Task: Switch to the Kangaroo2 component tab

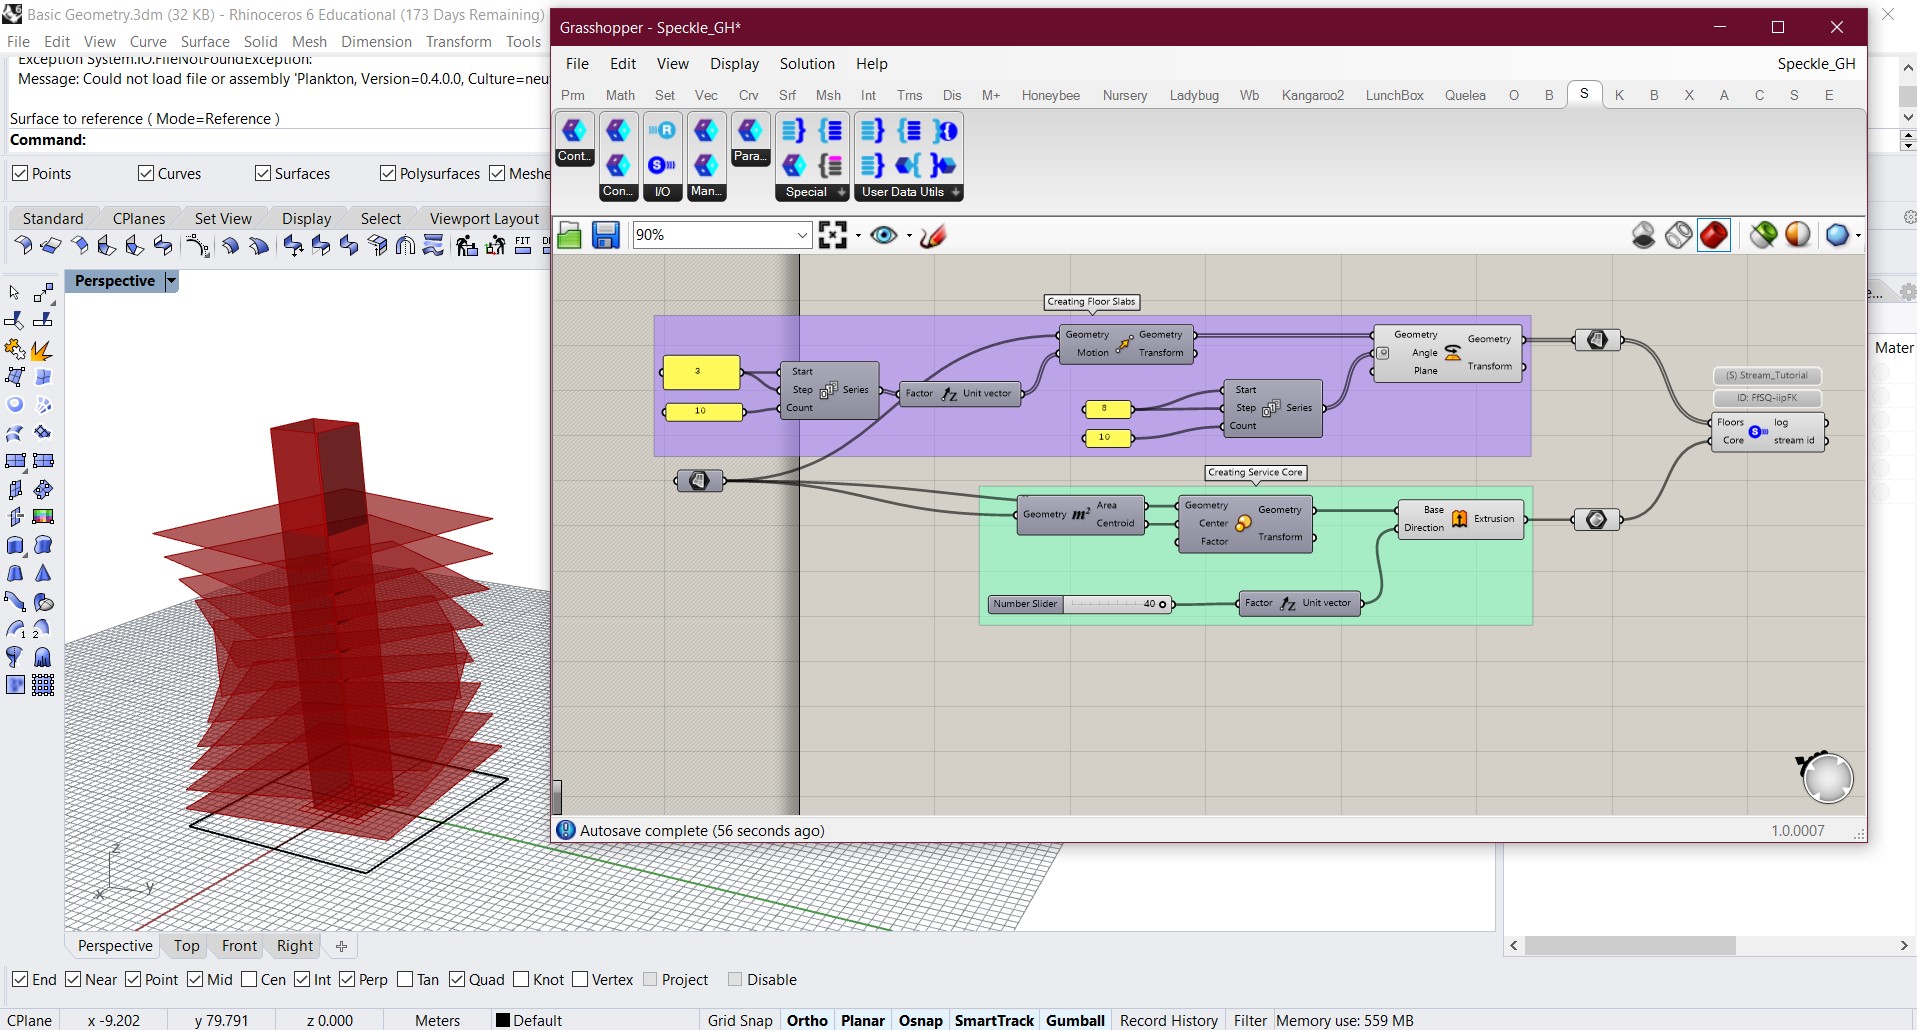Action: (1313, 95)
